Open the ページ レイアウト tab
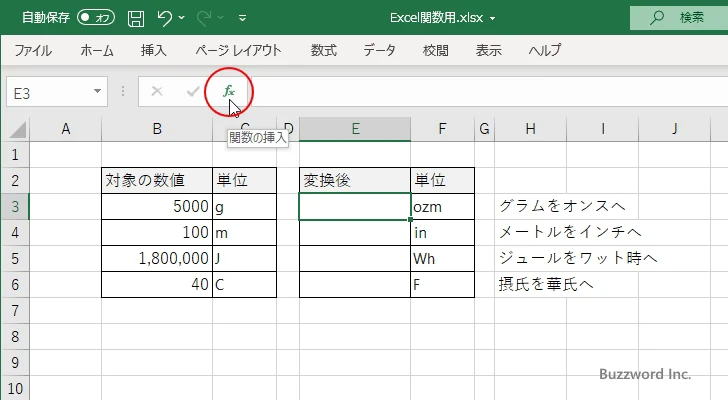 pos(238,50)
